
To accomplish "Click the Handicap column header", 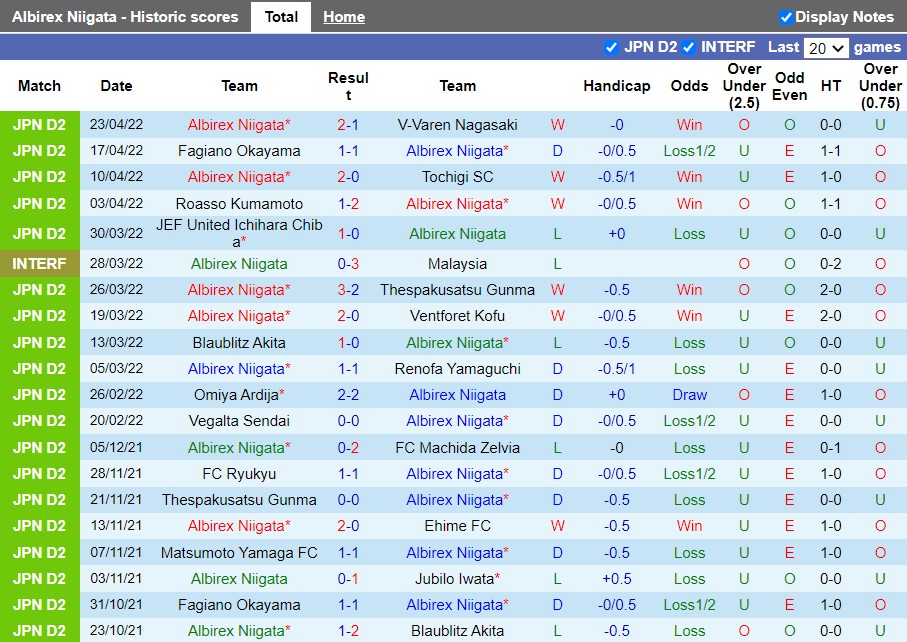I will point(617,86).
